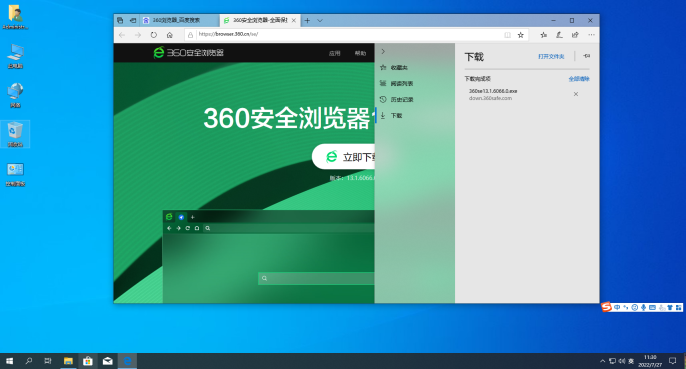Open Sogou toolbox grid icon
This screenshot has height=369, width=686.
(679, 308)
